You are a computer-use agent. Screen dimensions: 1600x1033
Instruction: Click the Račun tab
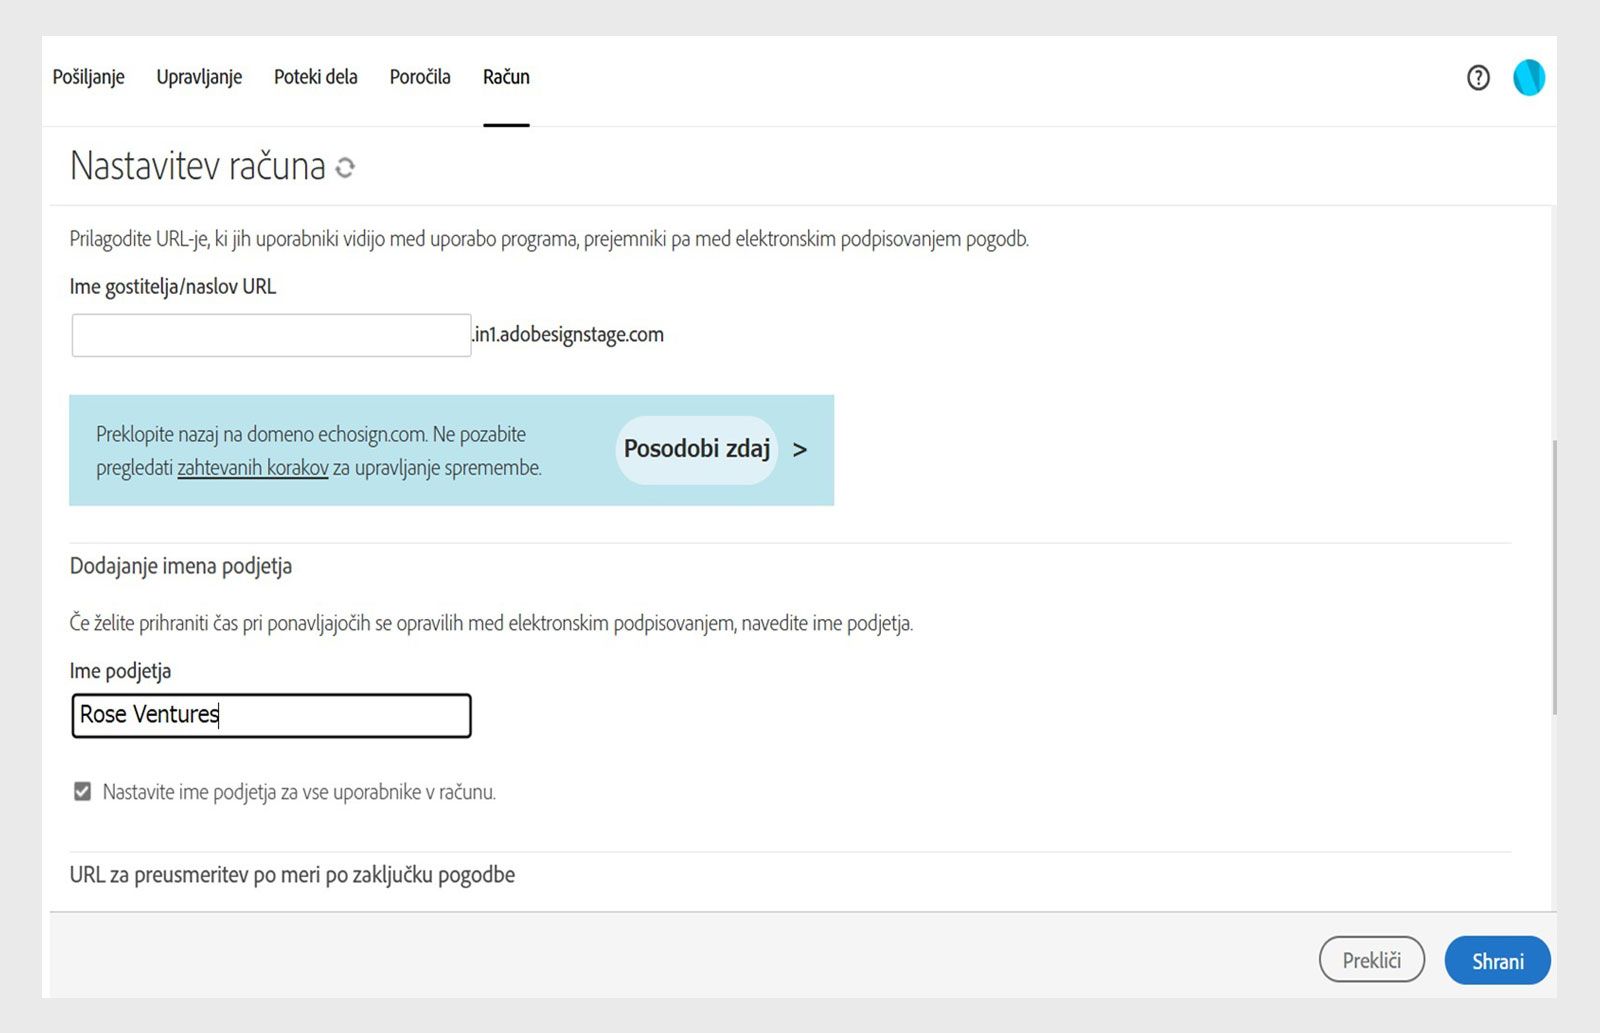click(x=506, y=77)
